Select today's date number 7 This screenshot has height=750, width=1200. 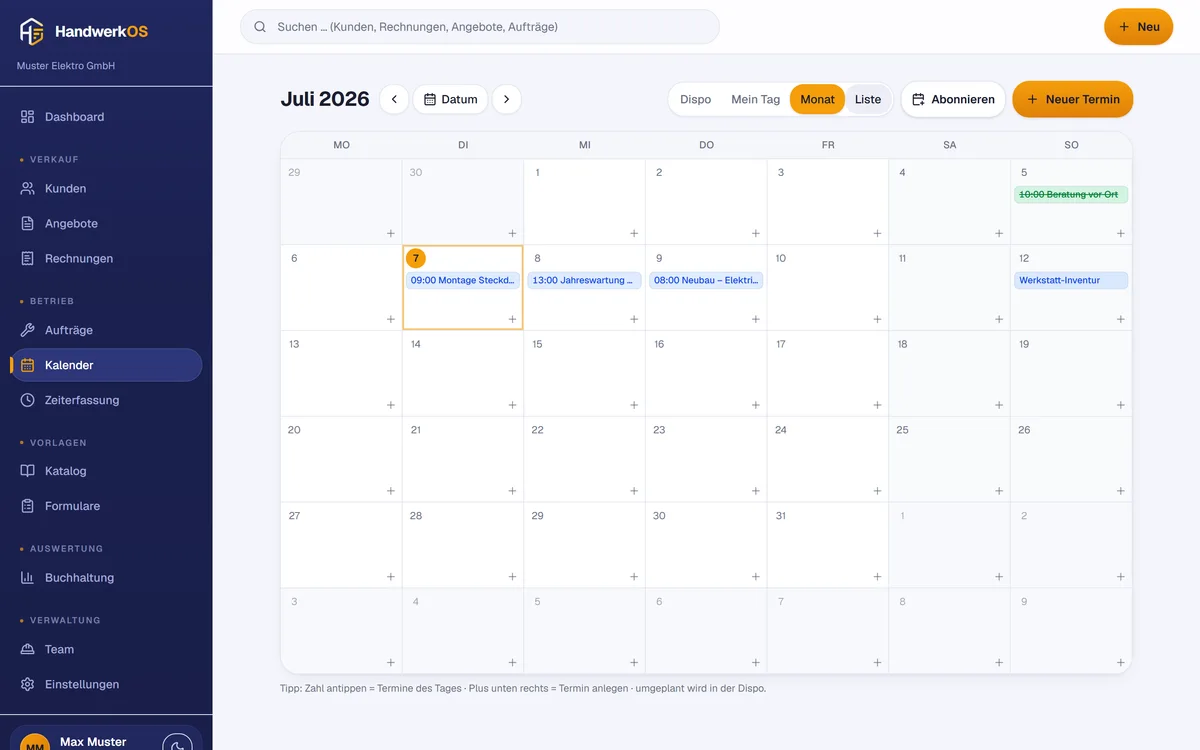point(416,258)
